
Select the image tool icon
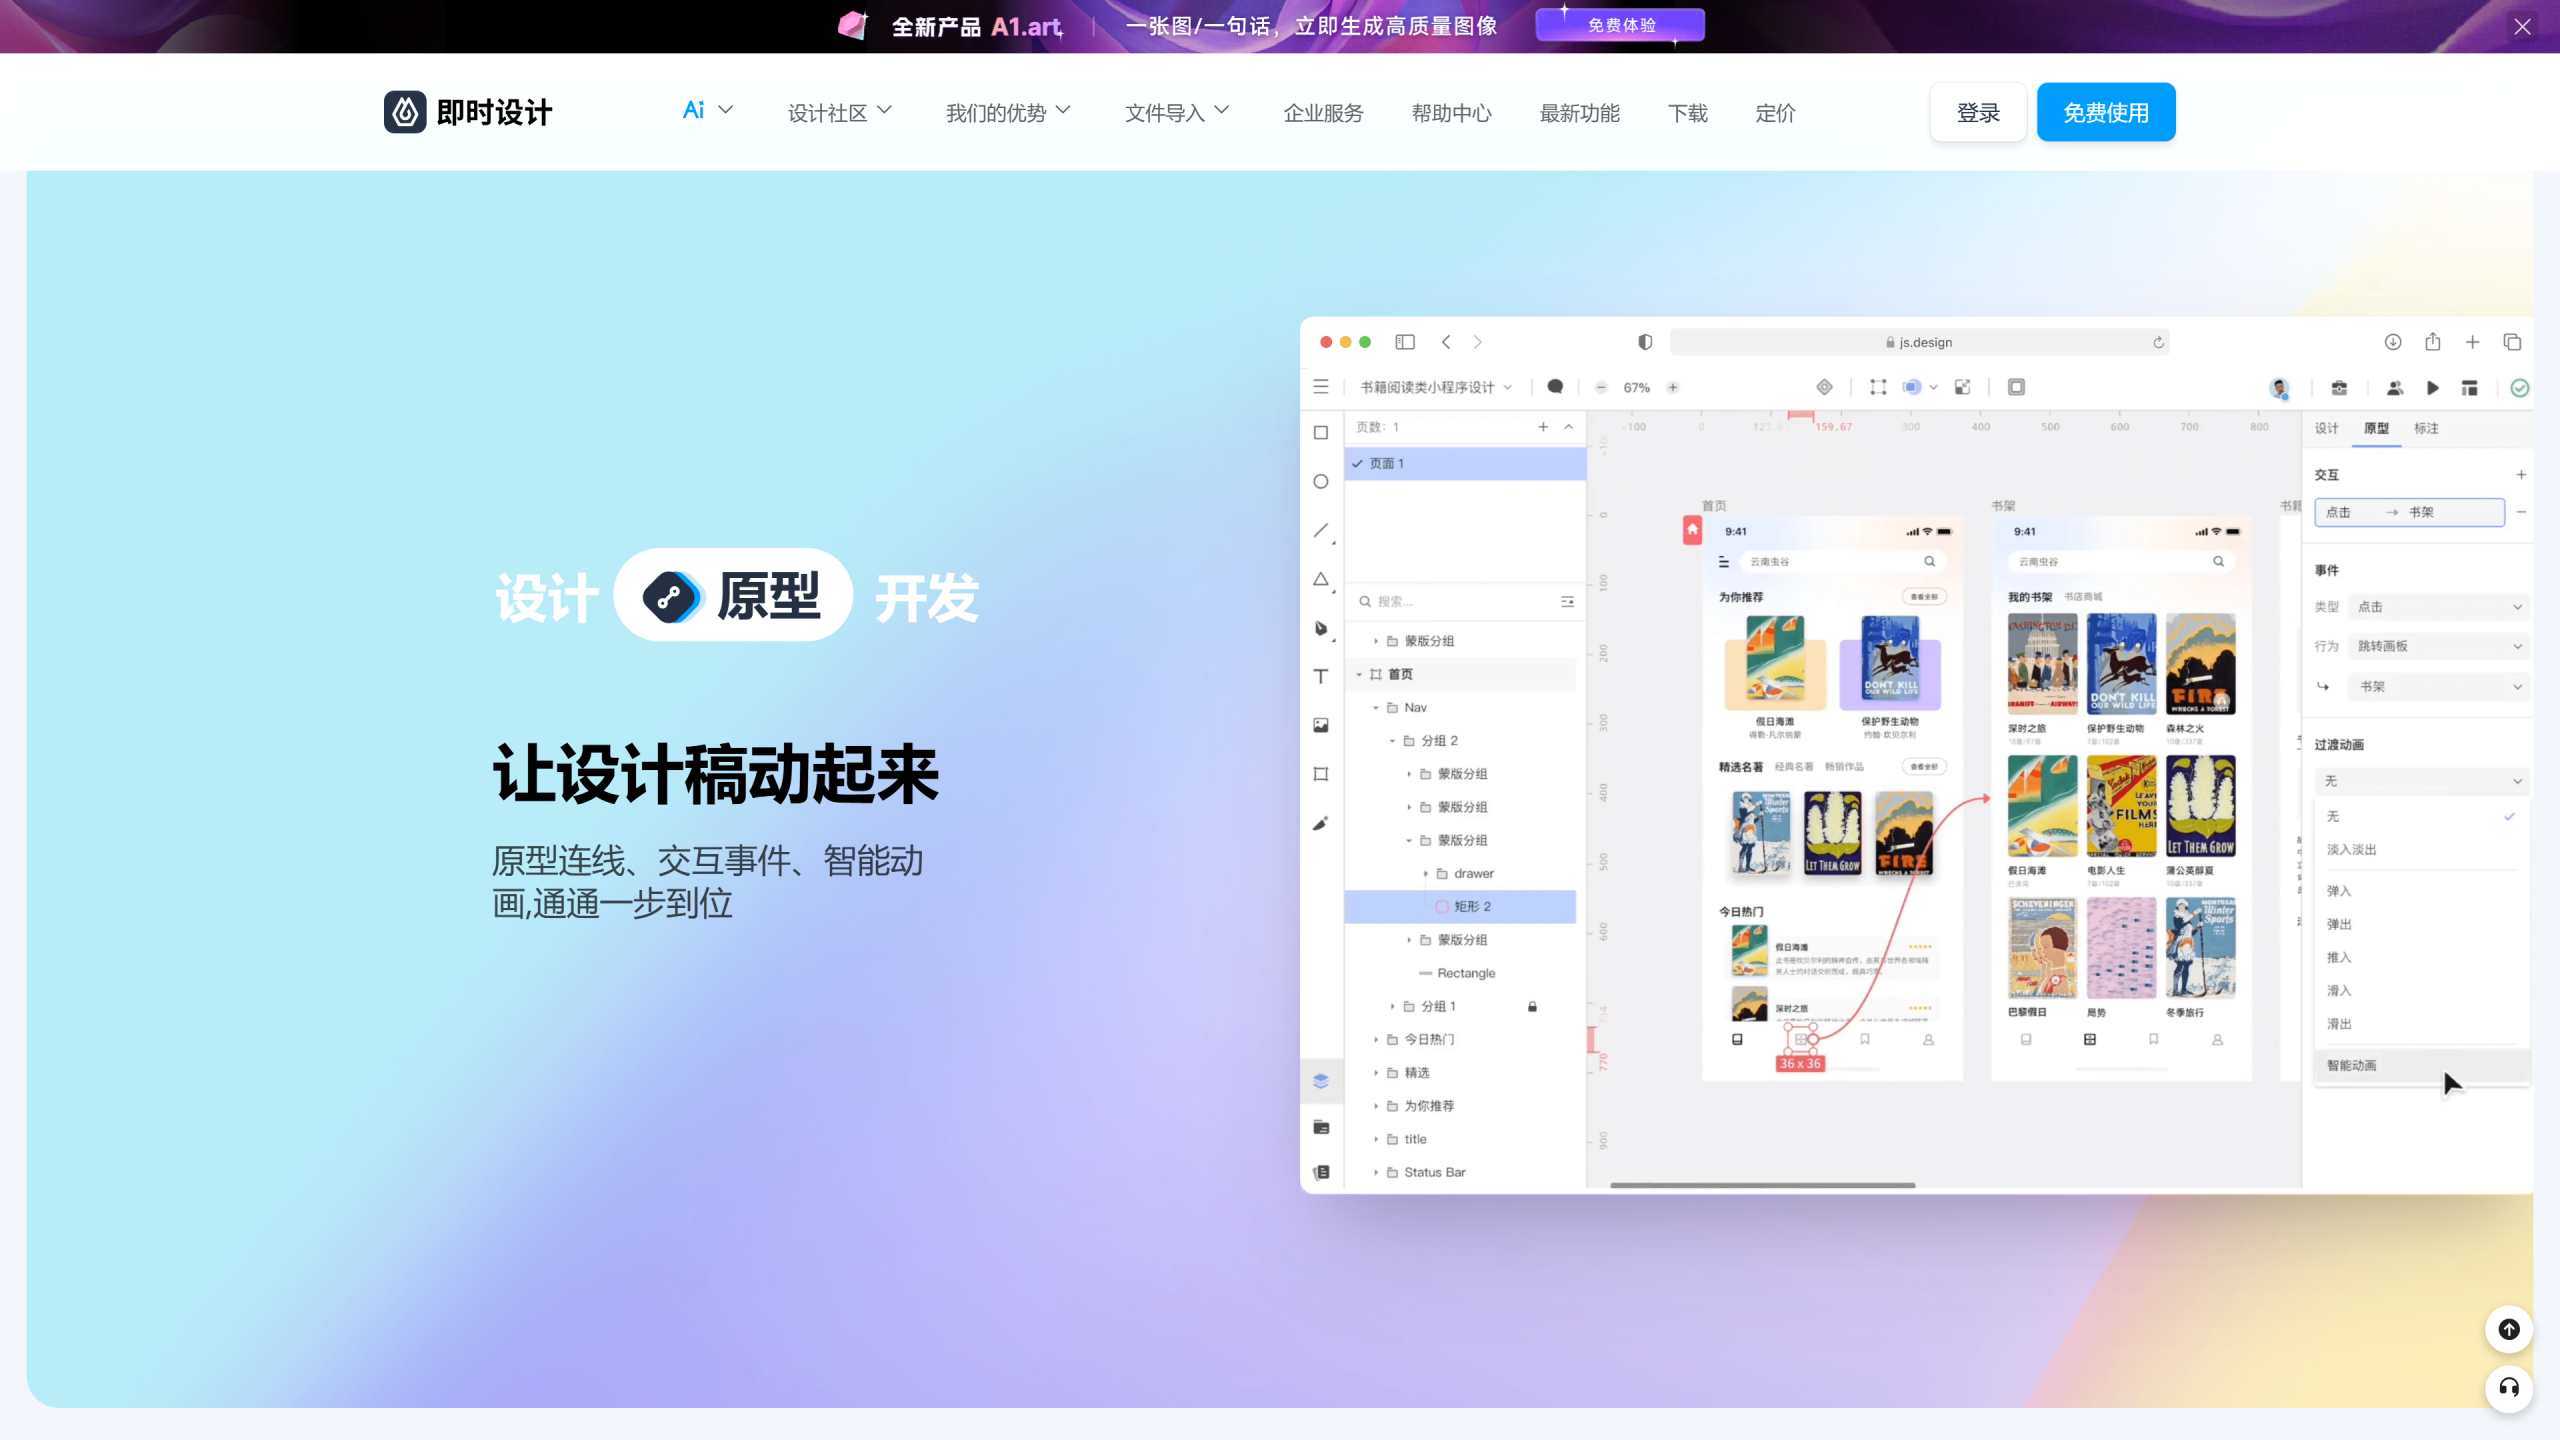1321,725
